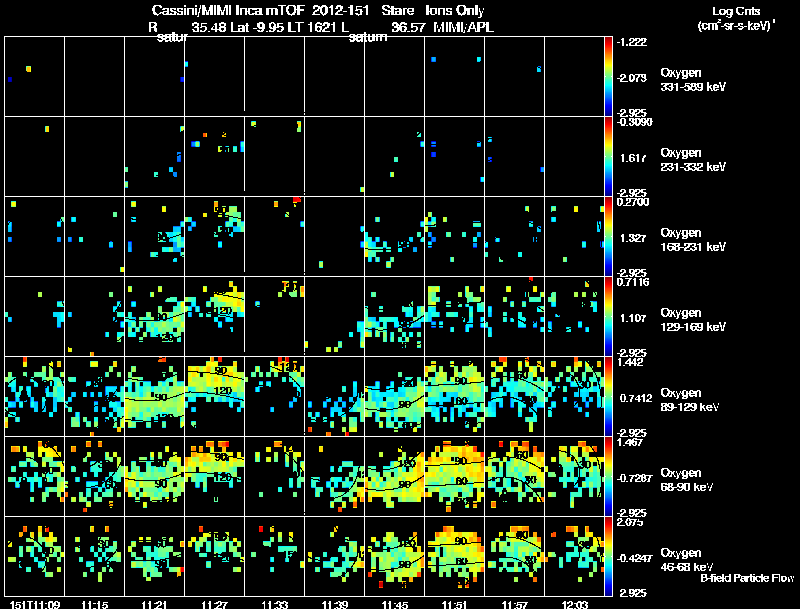The width and height of the screenshot is (800, 609).
Task: Click the Oxygen 231-332 keV color bar
Action: [x=608, y=157]
